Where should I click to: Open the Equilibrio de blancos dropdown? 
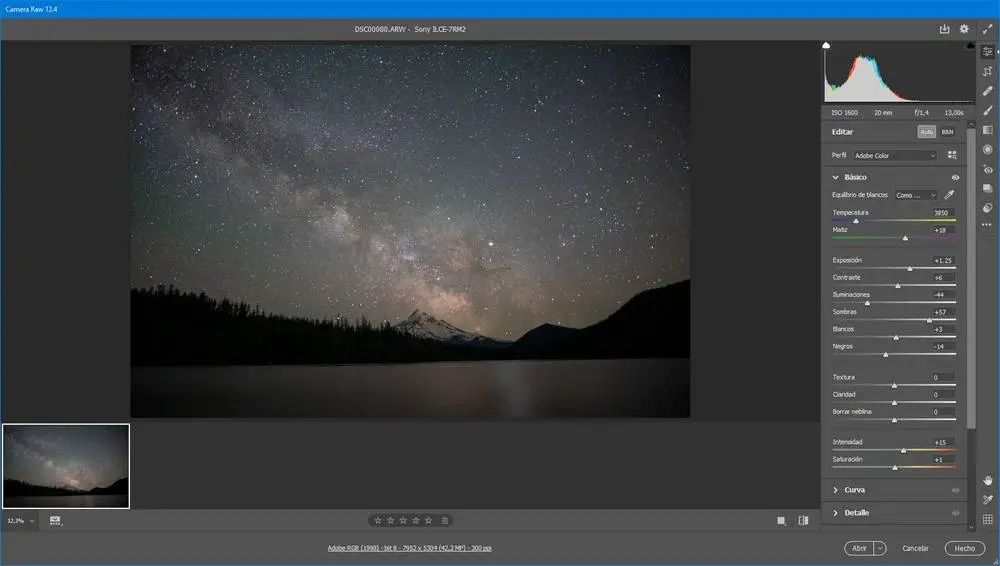(x=916, y=195)
